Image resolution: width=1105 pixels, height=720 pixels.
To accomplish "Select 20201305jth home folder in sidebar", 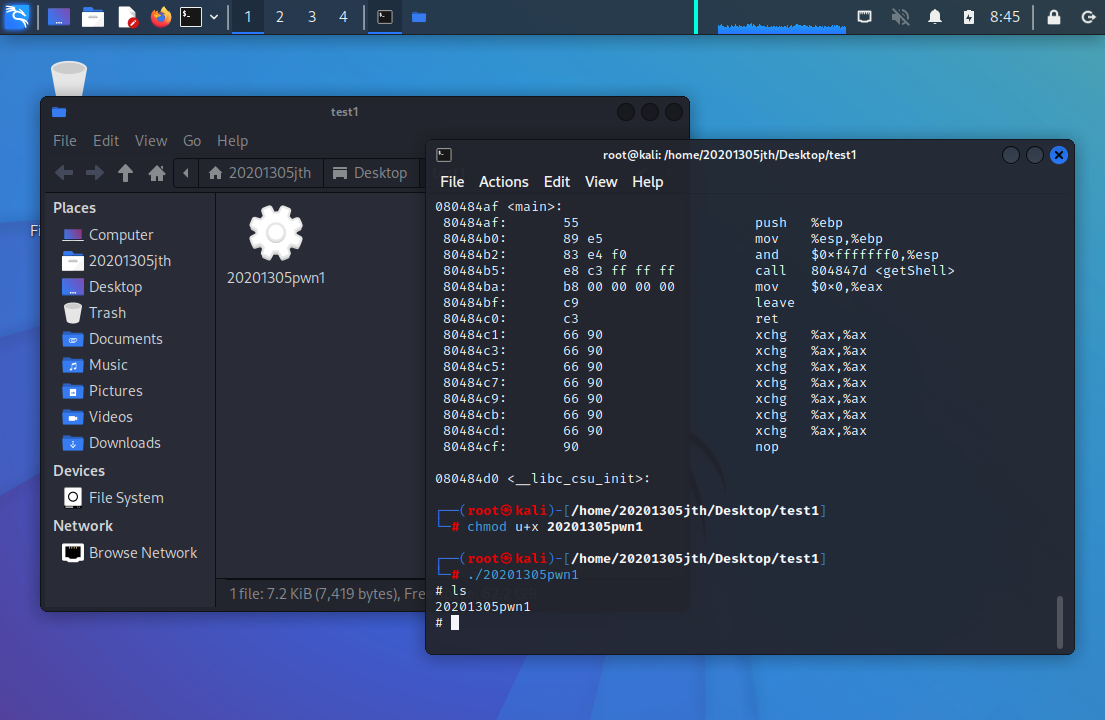I will coord(116,261).
